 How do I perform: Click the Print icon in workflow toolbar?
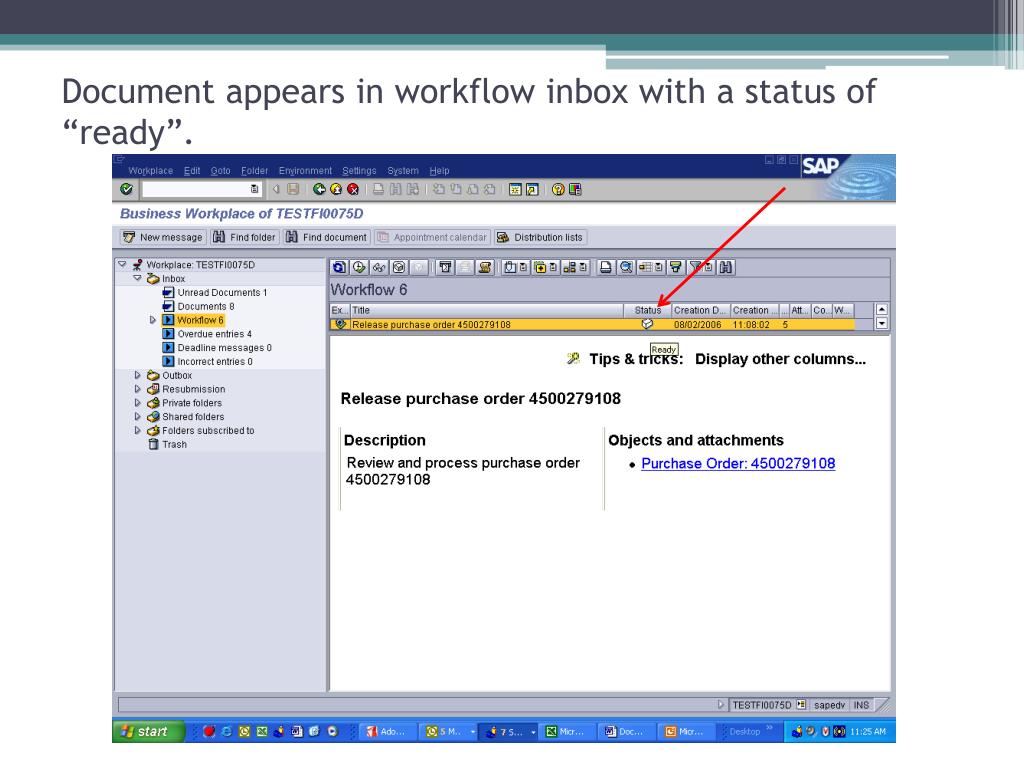click(x=606, y=267)
